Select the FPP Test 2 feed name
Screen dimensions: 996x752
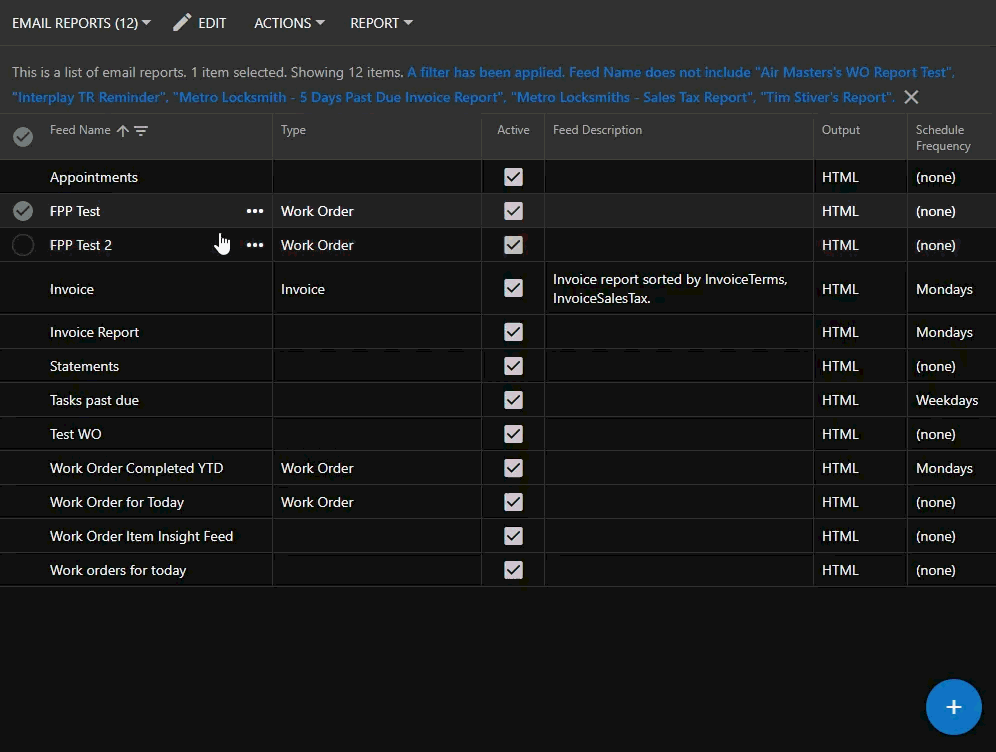click(x=81, y=245)
